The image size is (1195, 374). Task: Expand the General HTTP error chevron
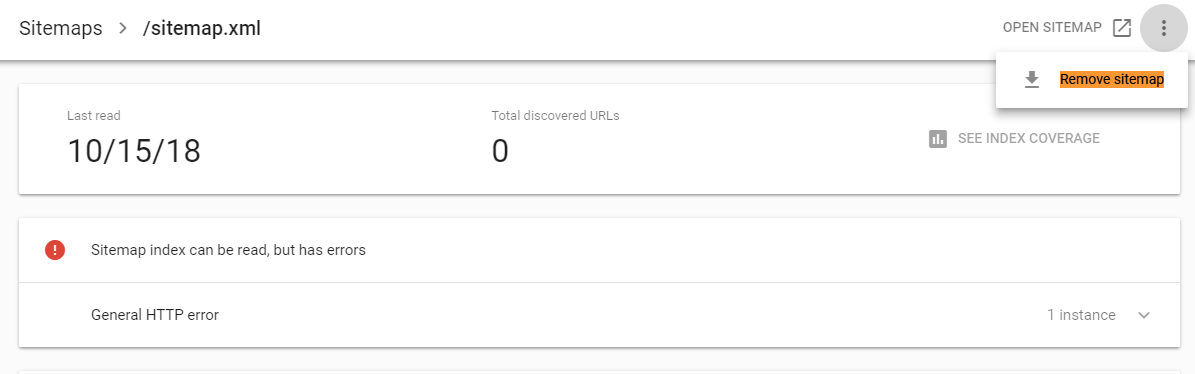[x=1143, y=315]
